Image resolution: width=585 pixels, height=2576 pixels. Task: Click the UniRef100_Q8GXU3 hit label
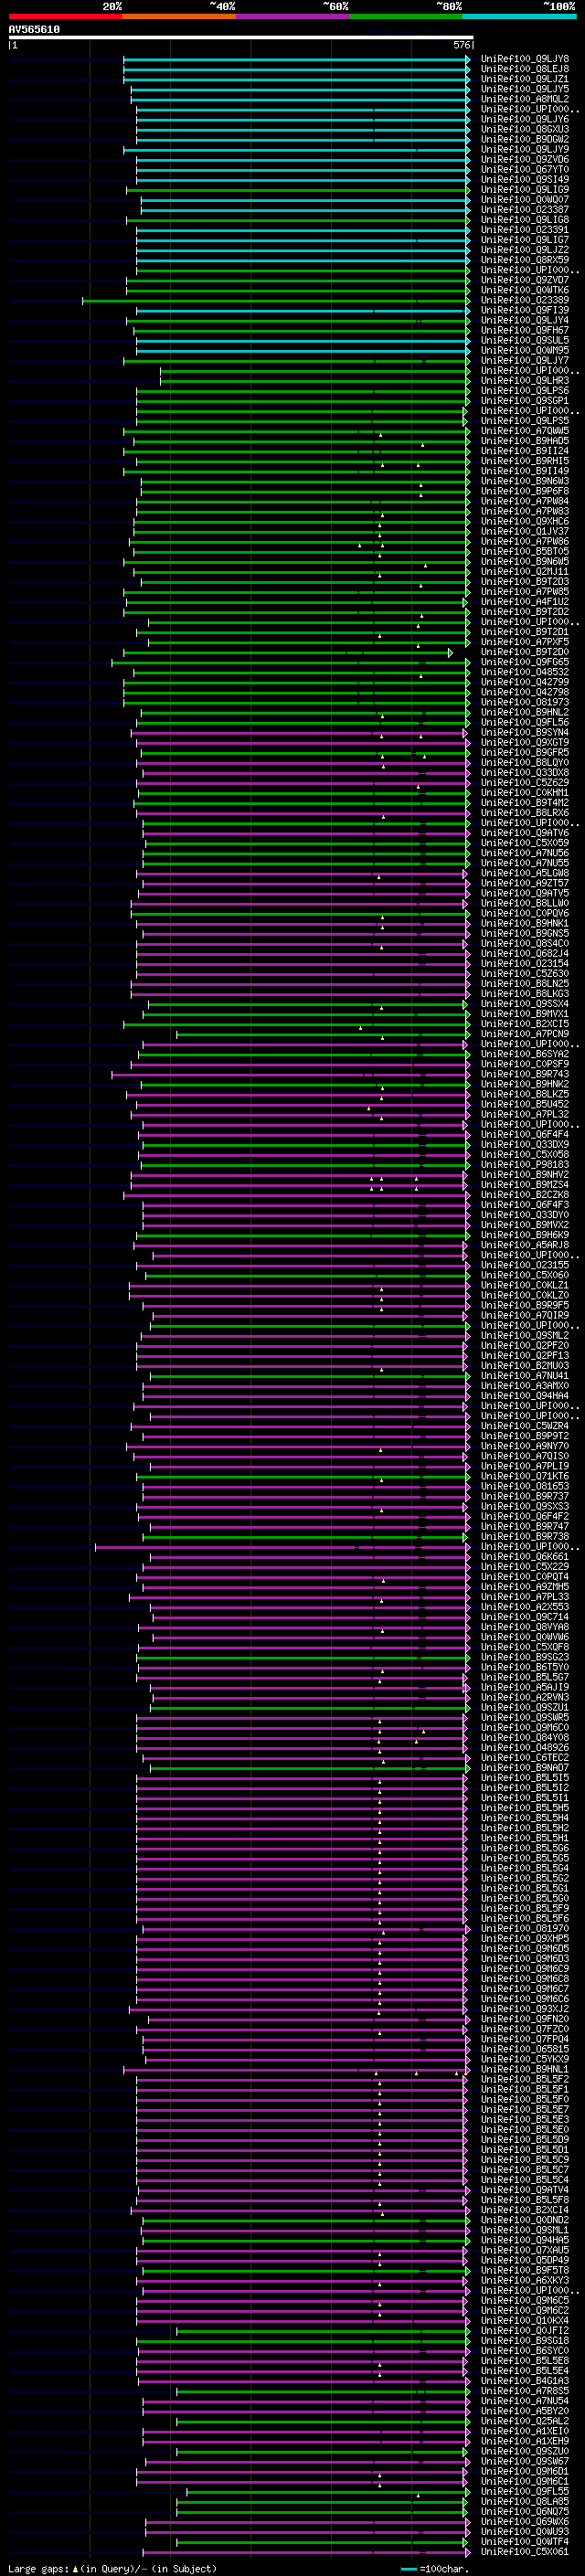[524, 129]
